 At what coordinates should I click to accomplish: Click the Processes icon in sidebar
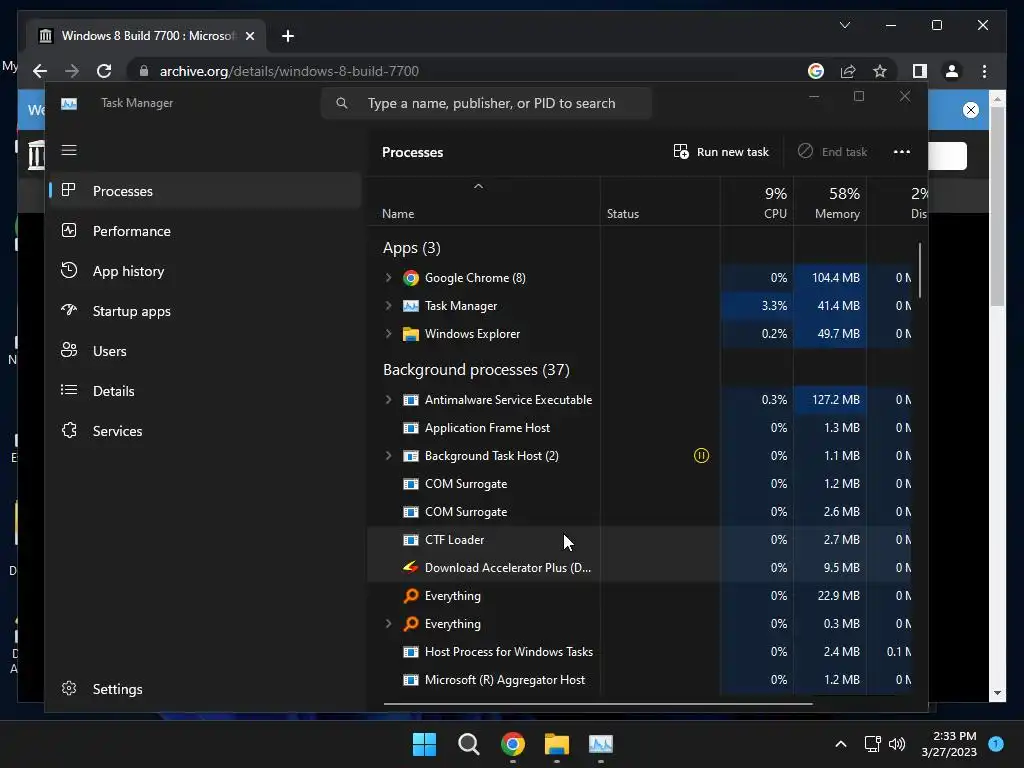(x=69, y=190)
